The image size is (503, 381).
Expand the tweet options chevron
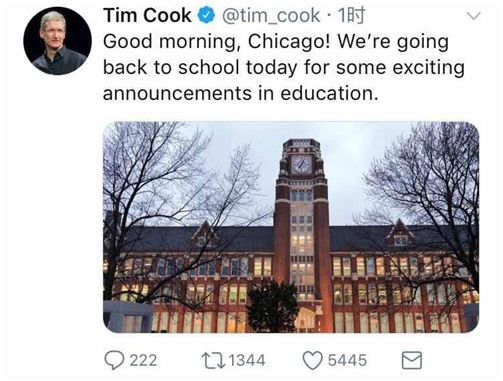tap(474, 16)
